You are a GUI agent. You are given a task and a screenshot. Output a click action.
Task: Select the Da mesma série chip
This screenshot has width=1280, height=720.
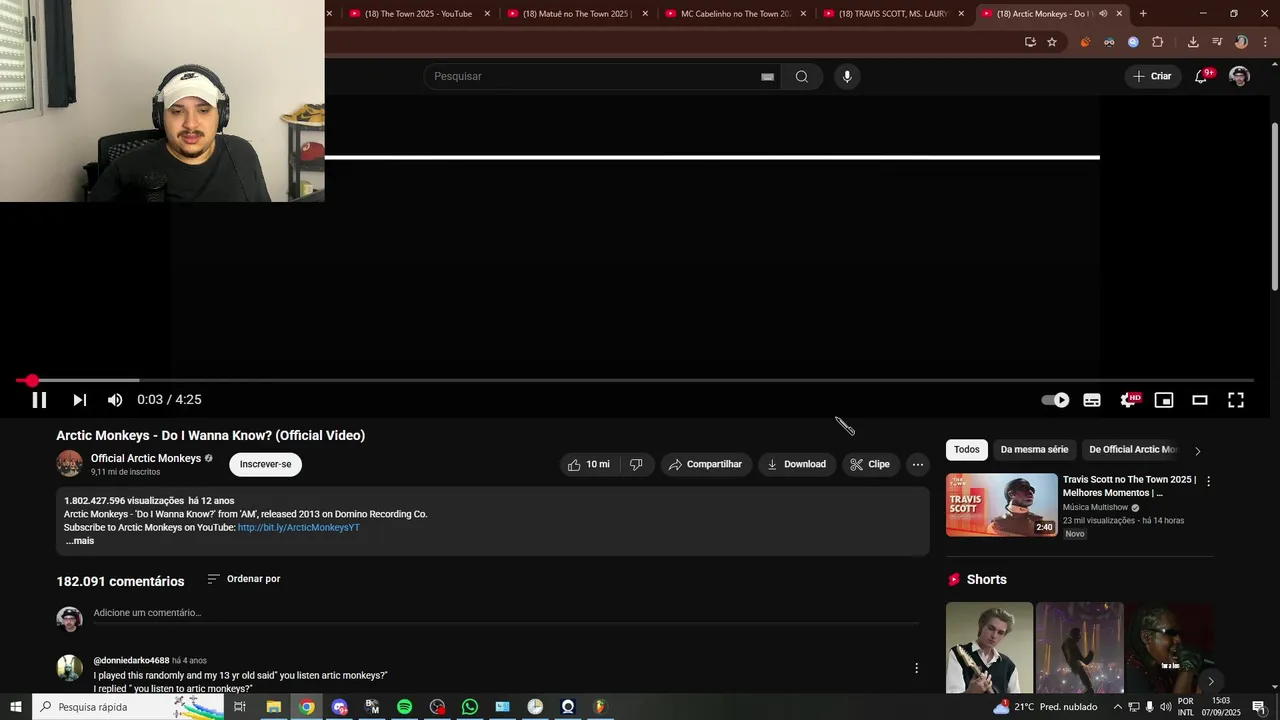(1034, 450)
